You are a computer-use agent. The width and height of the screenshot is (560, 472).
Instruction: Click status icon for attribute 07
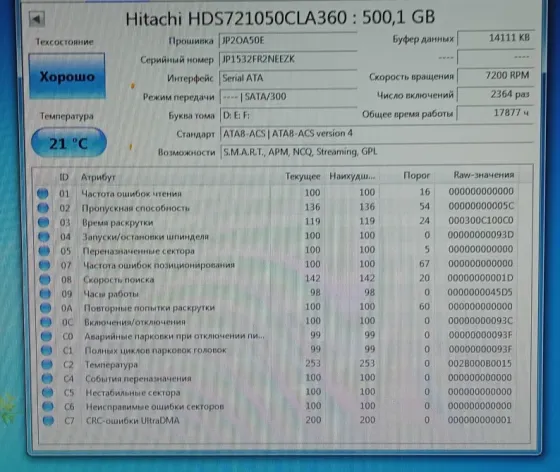tap(45, 265)
